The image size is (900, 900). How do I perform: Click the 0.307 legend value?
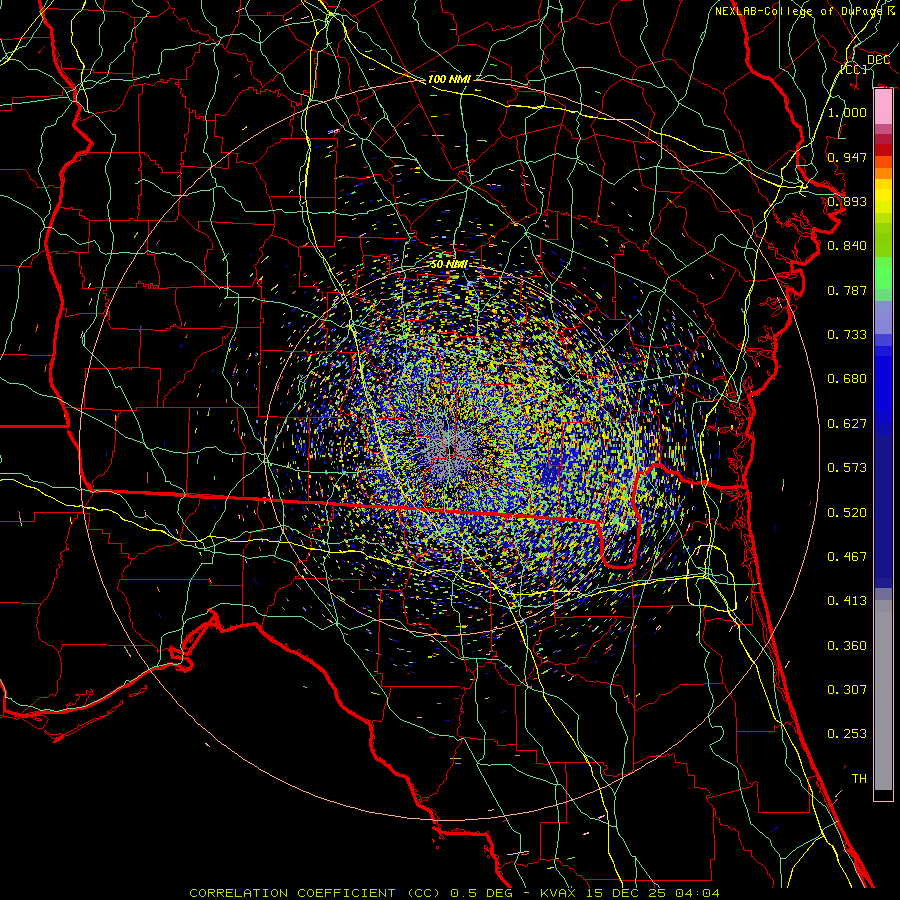click(x=847, y=690)
